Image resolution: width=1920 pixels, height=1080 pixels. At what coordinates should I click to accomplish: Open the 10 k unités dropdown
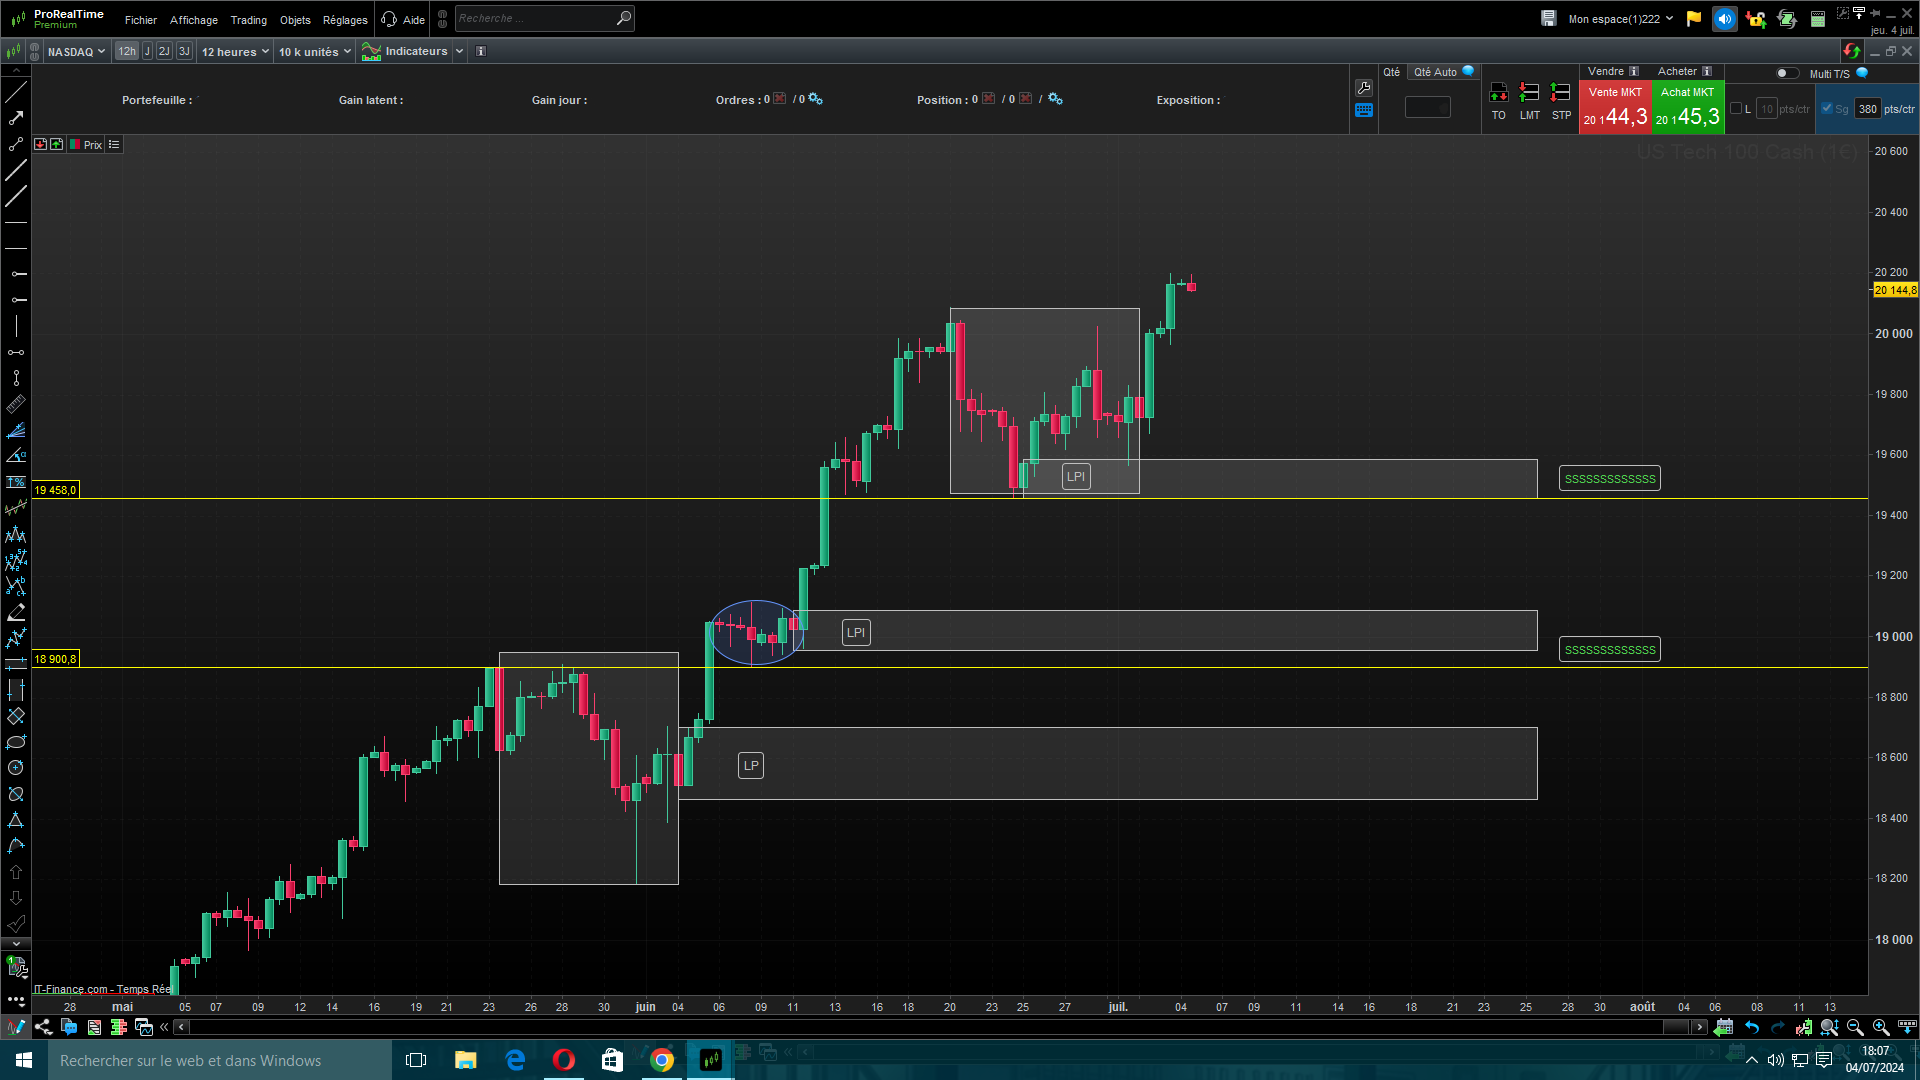[314, 52]
